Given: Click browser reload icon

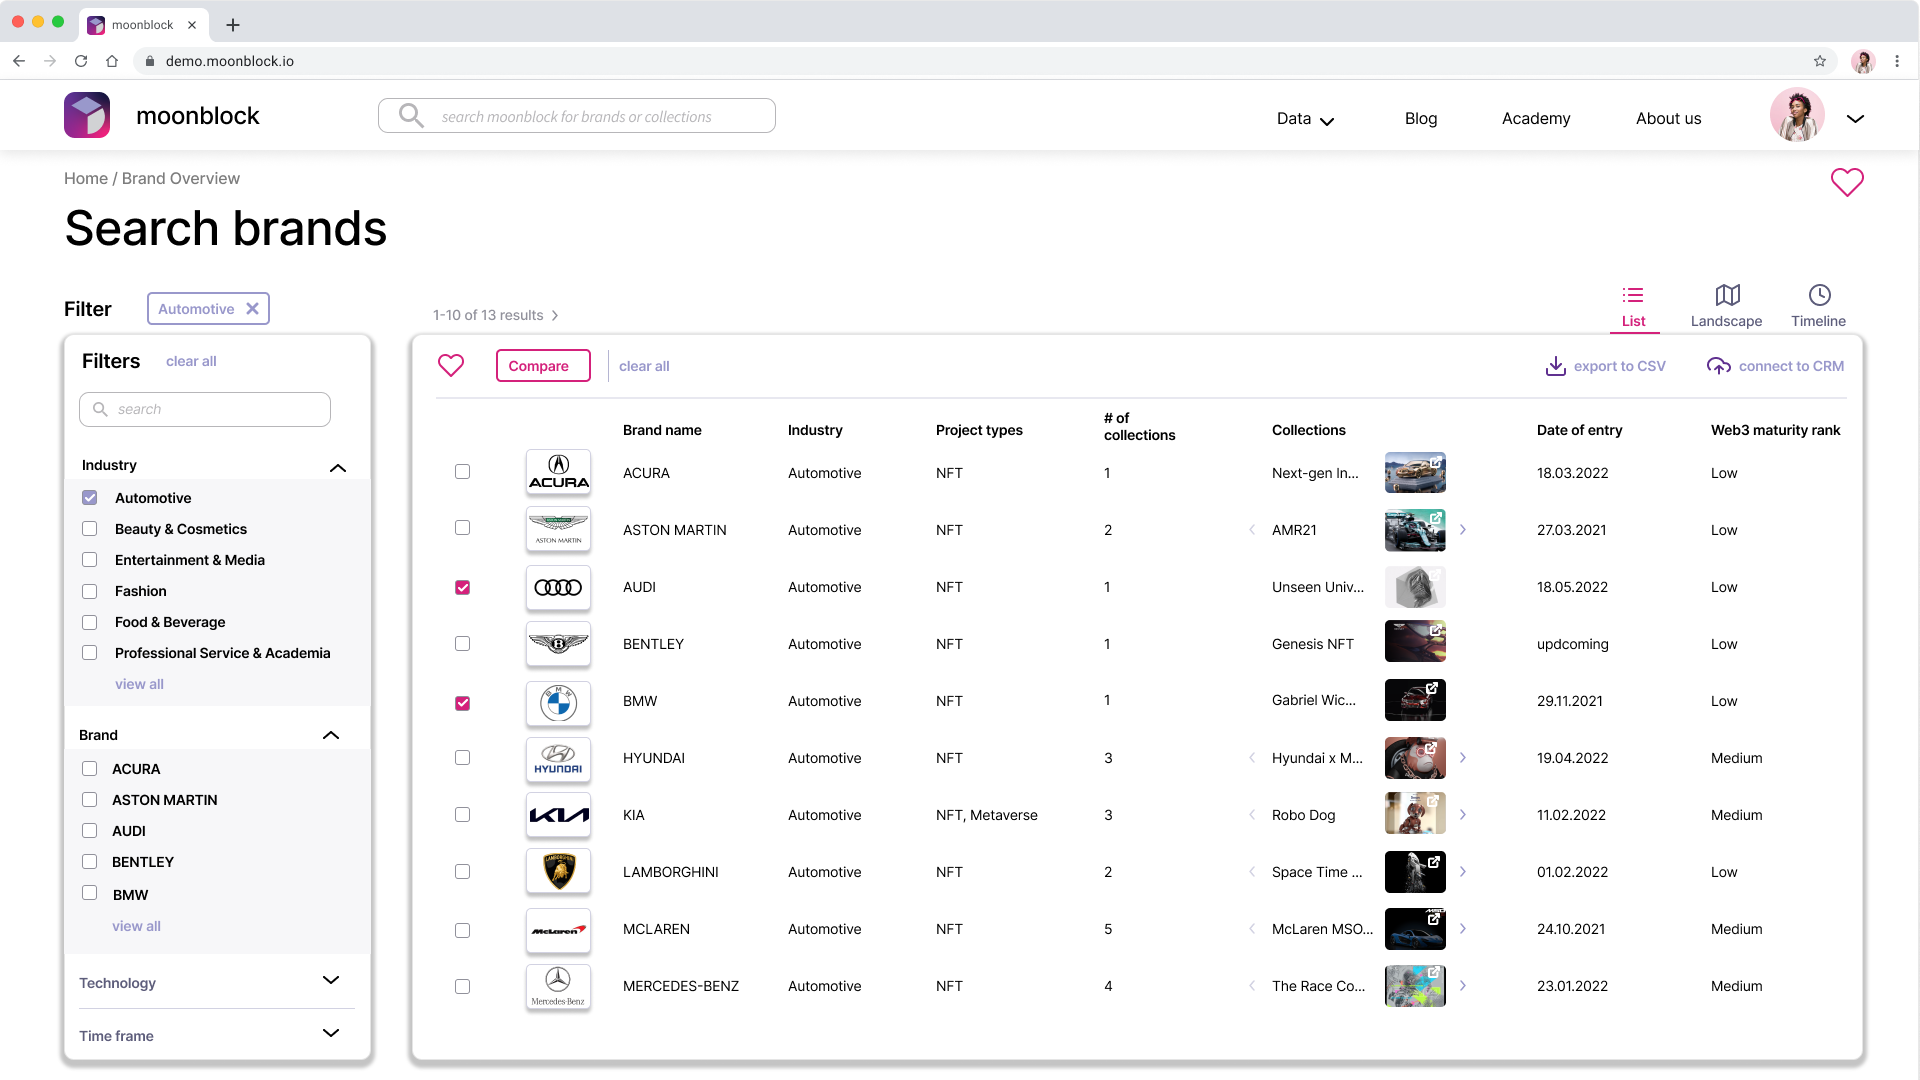Looking at the screenshot, I should 81,61.
